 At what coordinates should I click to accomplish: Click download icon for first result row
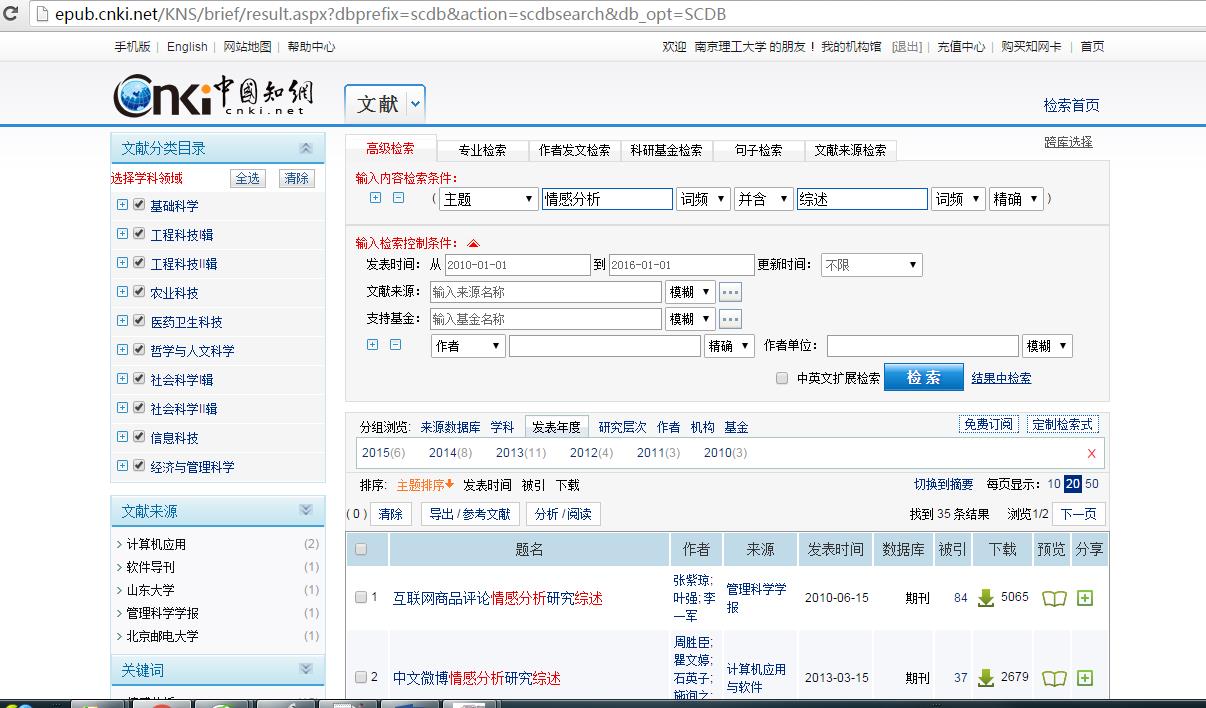986,598
